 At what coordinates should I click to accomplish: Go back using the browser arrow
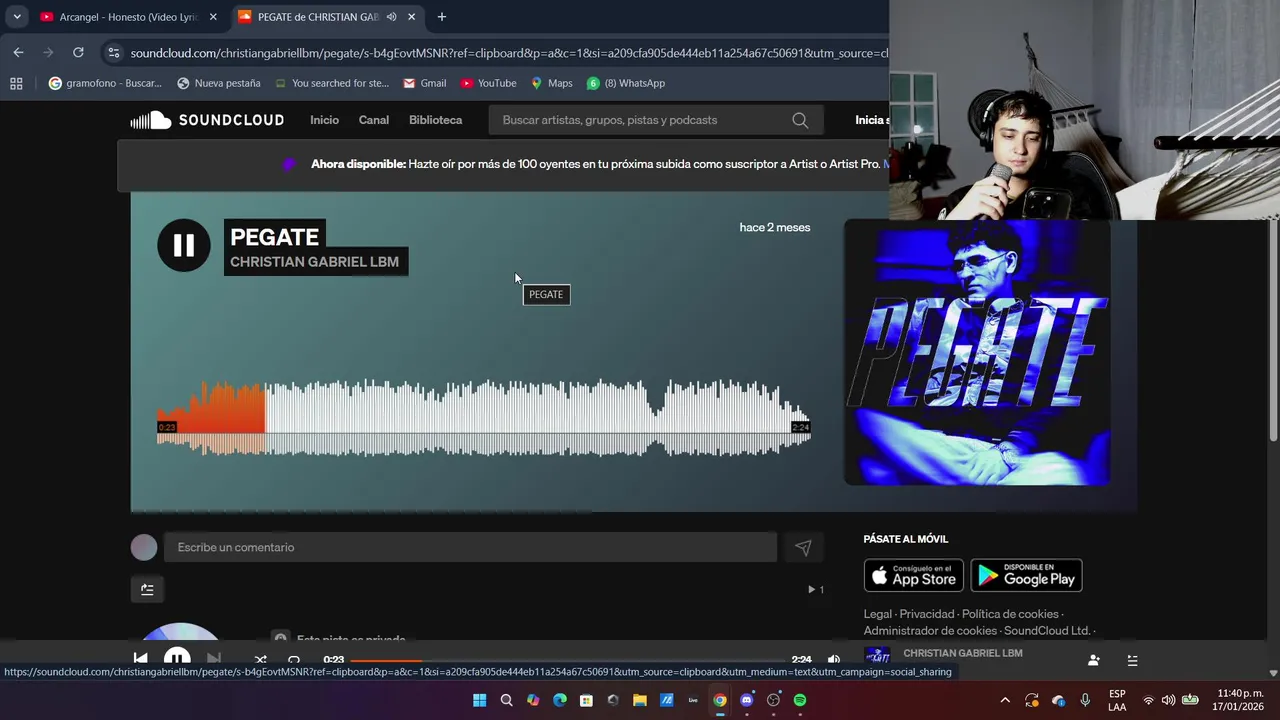18,53
